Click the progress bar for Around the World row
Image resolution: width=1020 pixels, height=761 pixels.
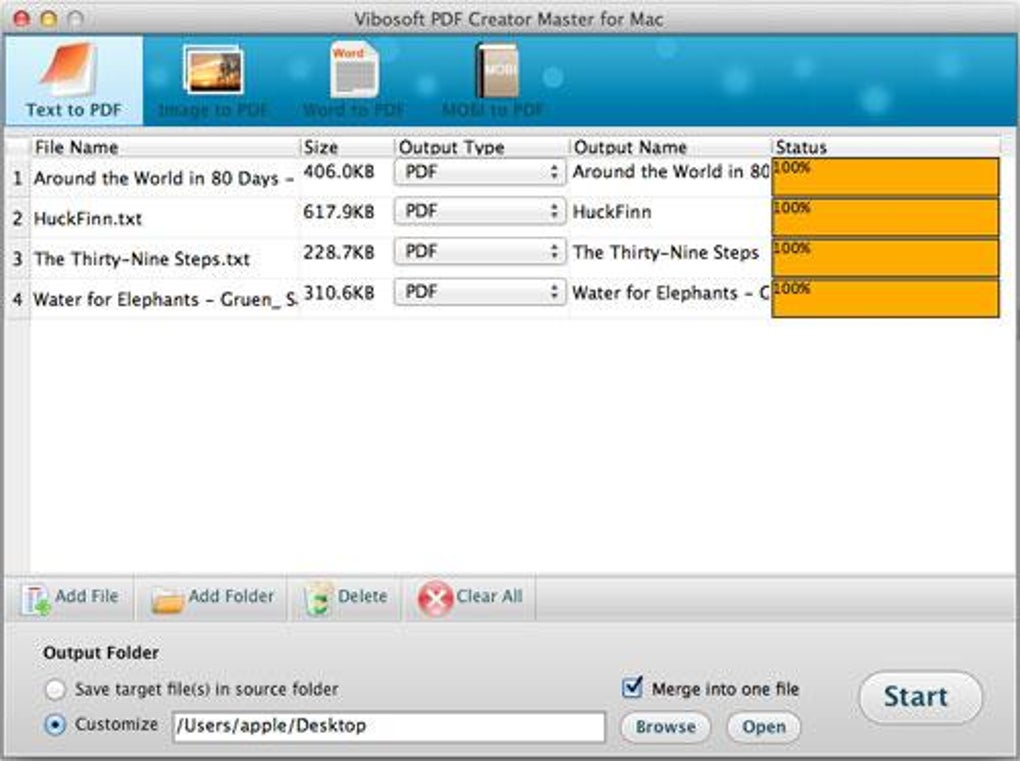(x=885, y=177)
